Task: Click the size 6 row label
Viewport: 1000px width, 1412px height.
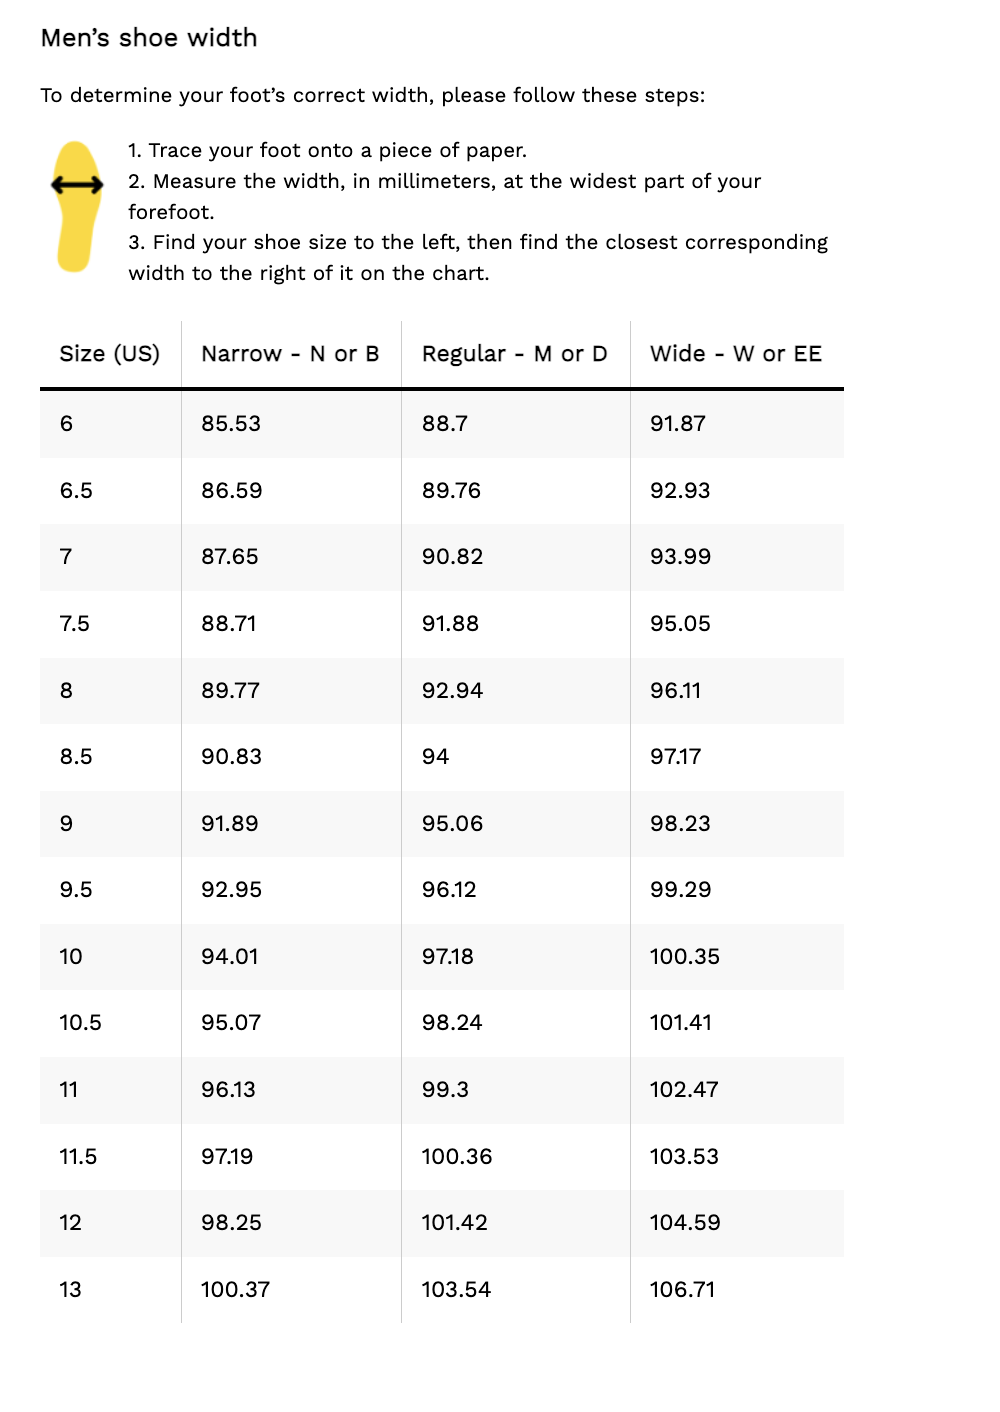Action: [66, 424]
